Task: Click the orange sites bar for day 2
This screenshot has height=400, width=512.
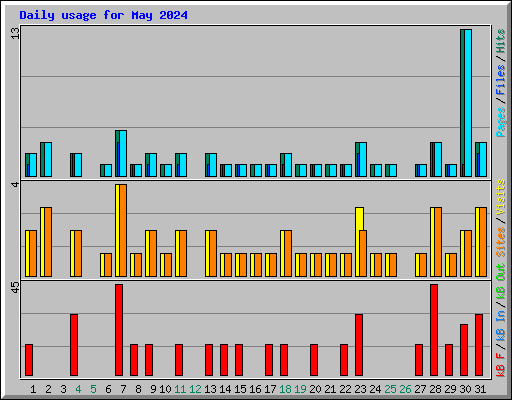Action: (x=48, y=242)
